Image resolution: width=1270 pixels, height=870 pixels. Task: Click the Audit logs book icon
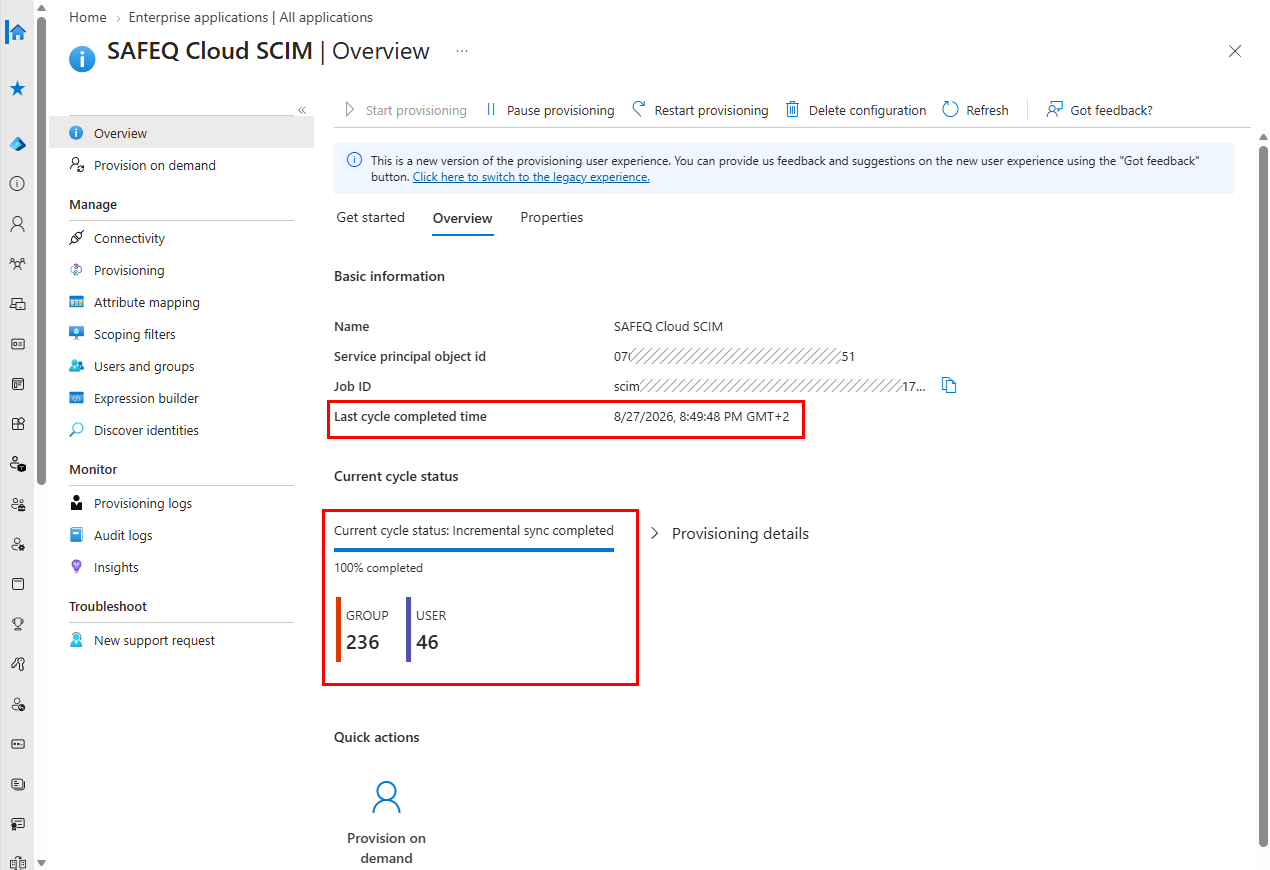76,535
